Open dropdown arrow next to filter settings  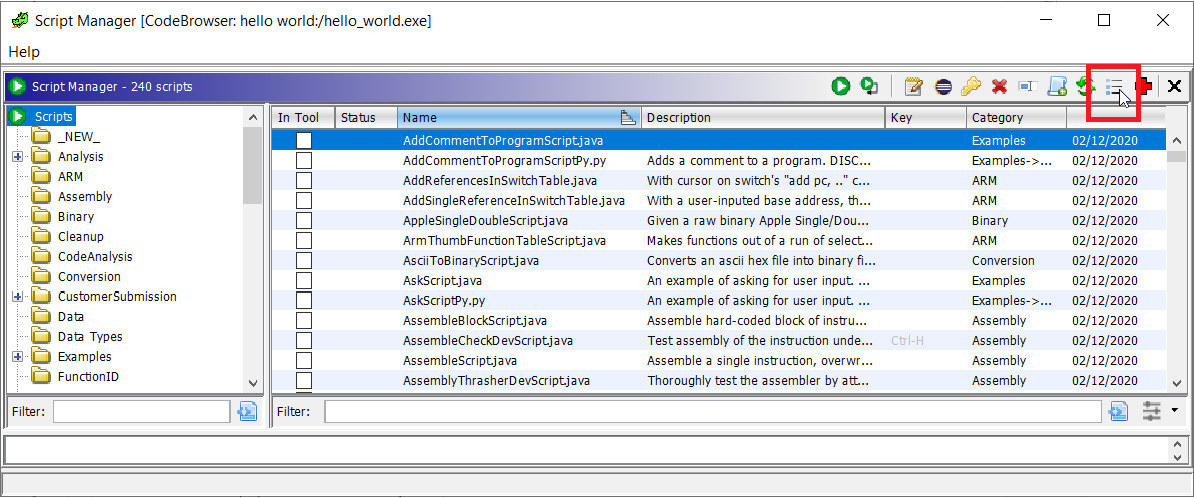[1174, 410]
